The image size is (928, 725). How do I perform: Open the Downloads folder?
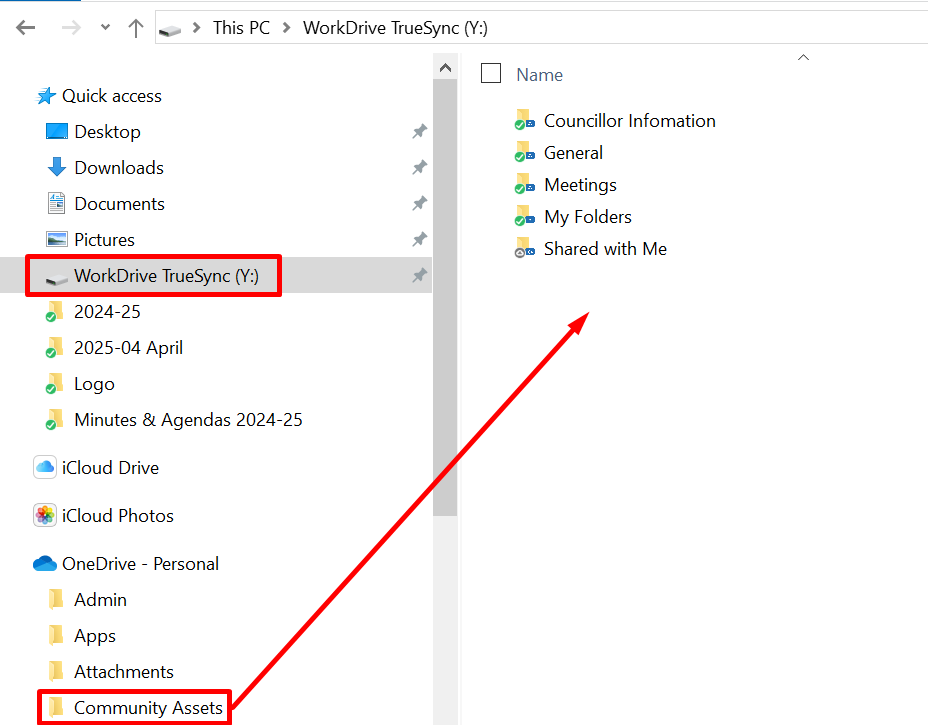pyautogui.click(x=119, y=167)
